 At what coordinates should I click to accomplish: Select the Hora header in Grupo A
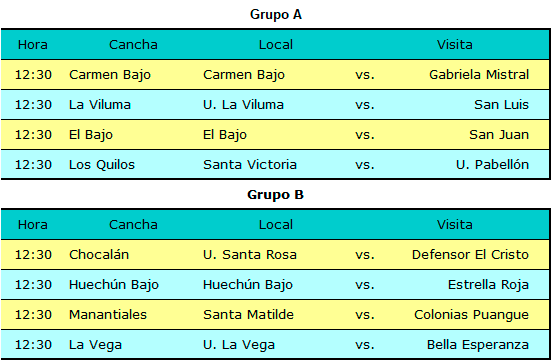click(x=33, y=45)
